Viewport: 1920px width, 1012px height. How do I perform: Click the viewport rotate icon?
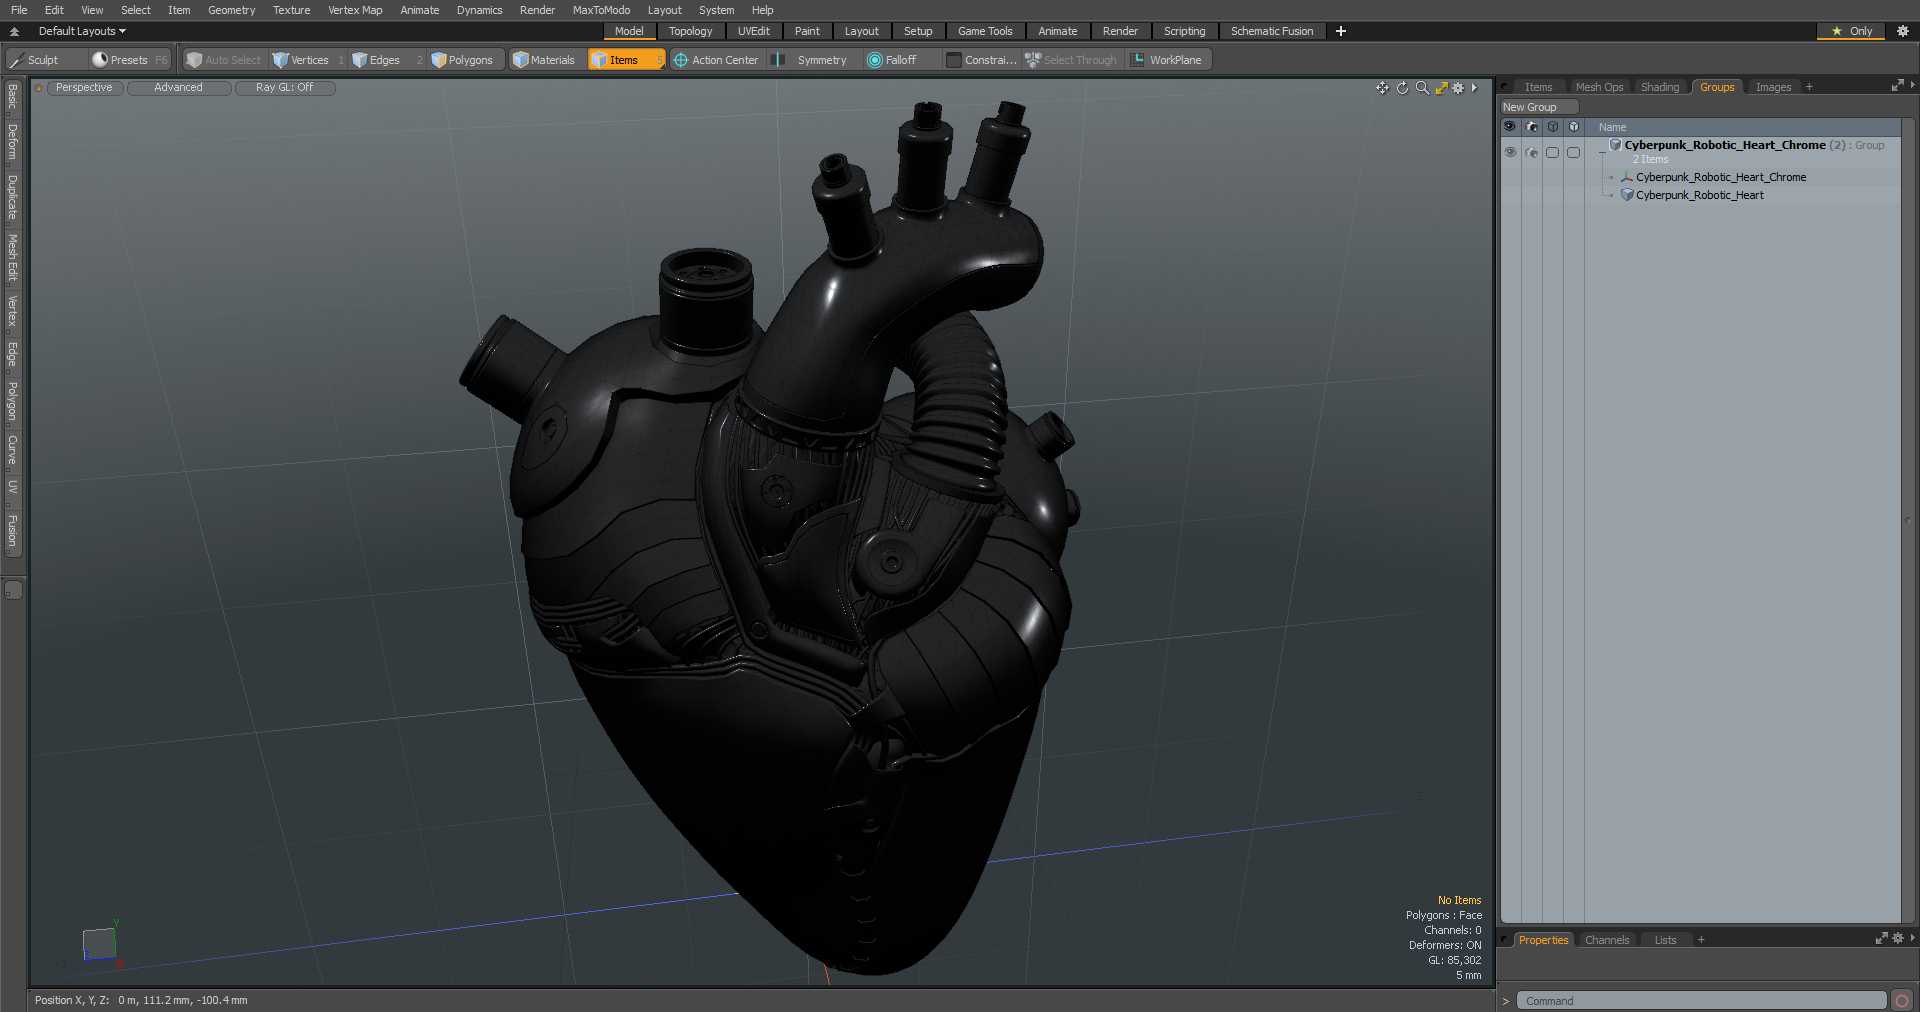coord(1402,88)
